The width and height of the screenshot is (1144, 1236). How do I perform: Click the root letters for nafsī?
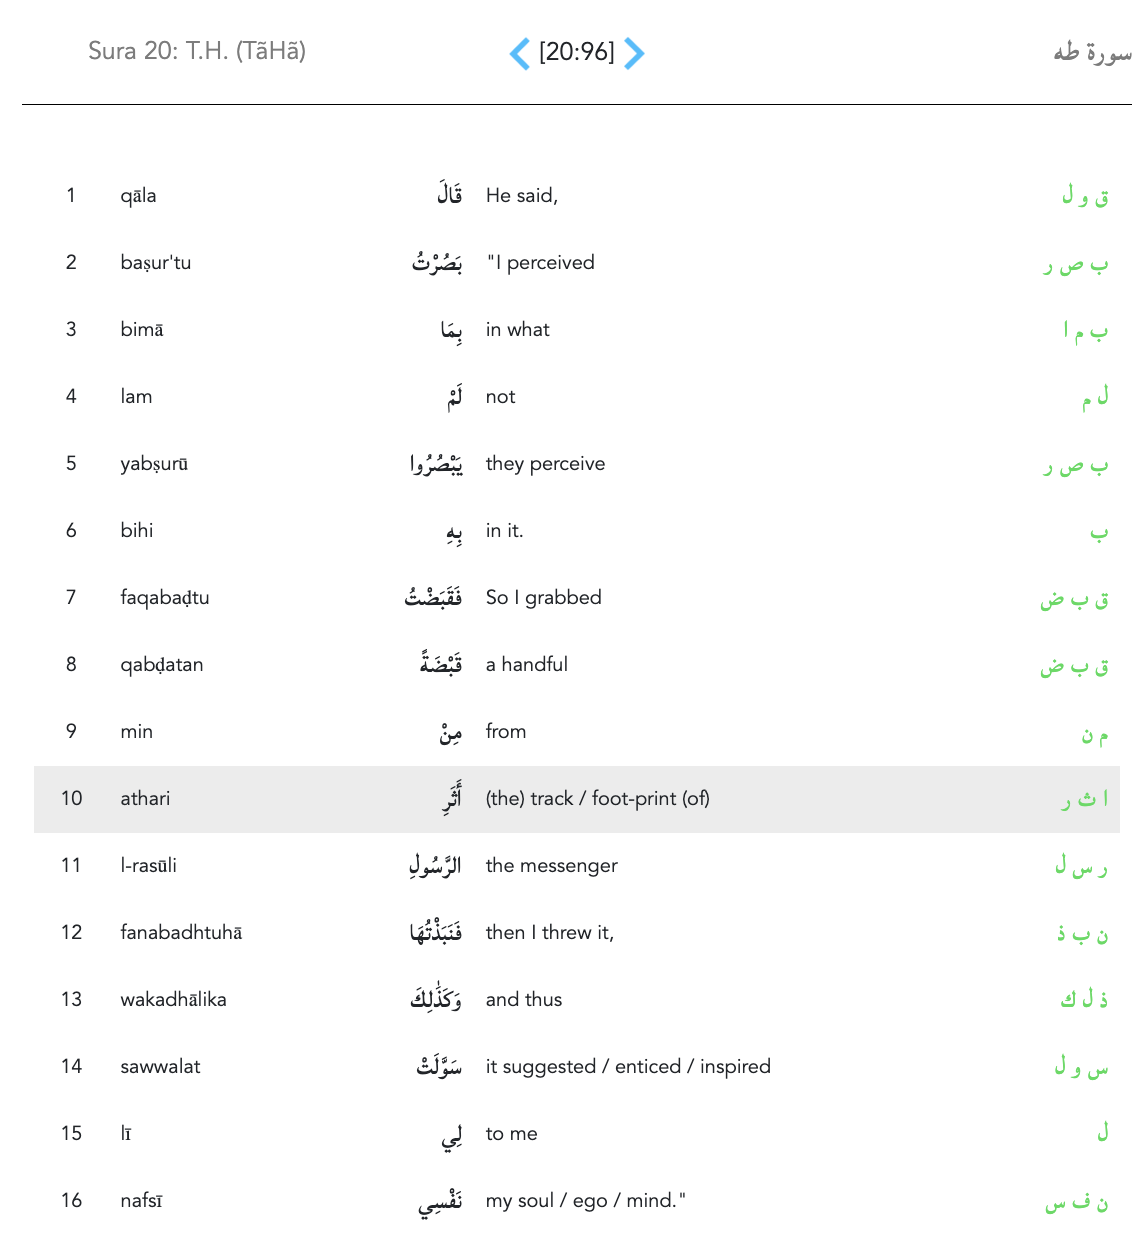[1076, 1202]
